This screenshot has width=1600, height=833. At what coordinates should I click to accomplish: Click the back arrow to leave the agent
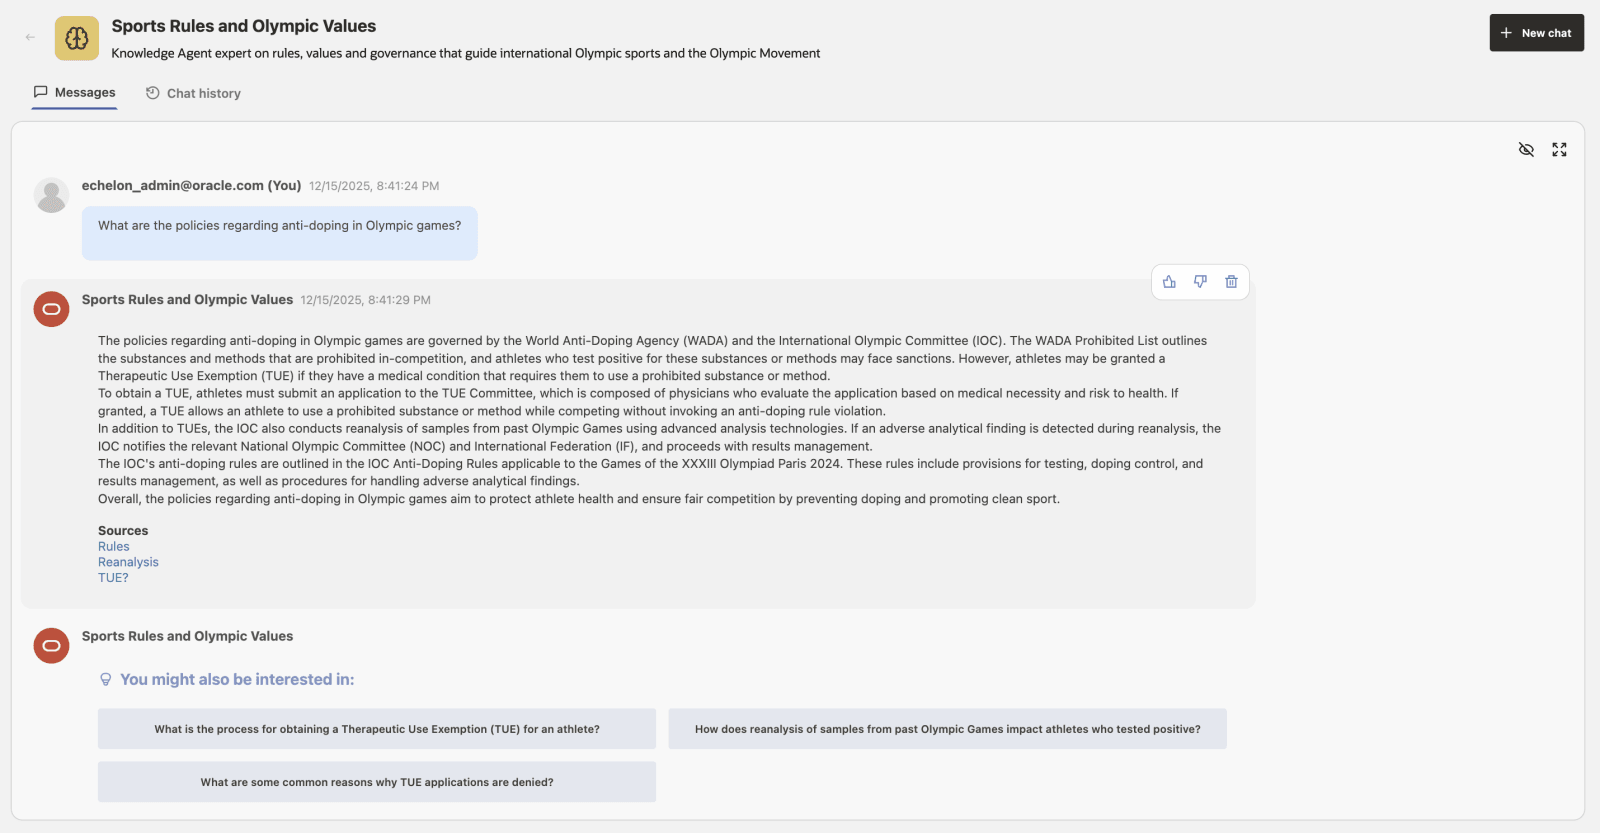click(x=29, y=36)
